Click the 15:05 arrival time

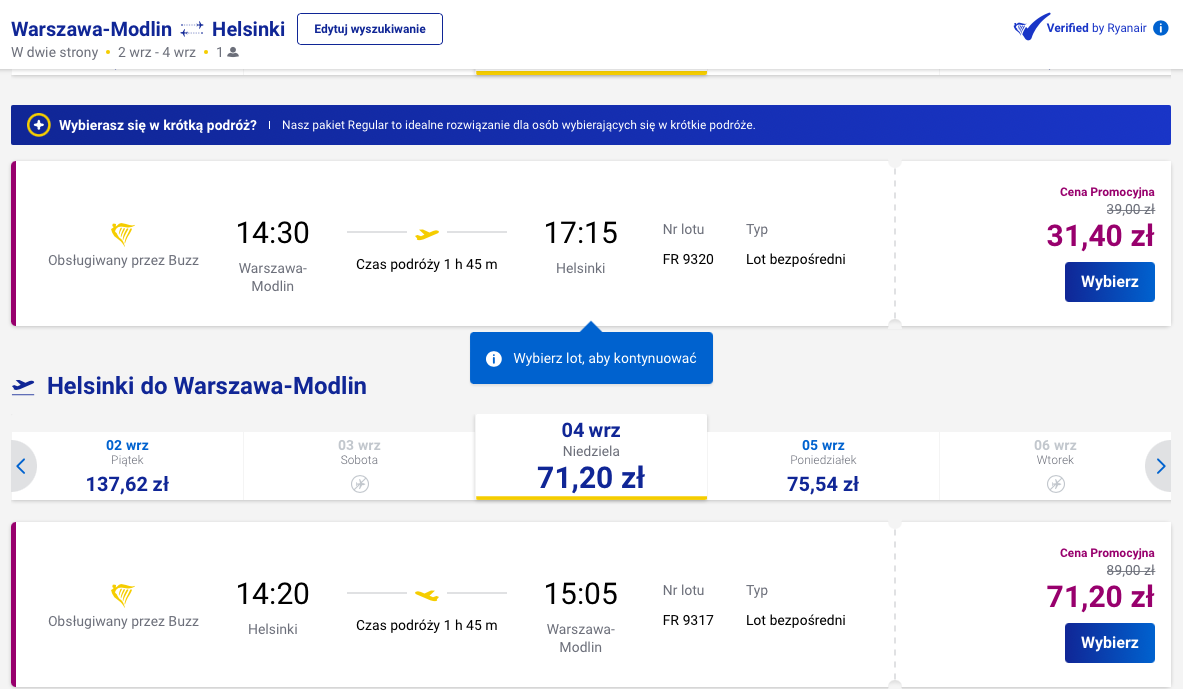[580, 594]
